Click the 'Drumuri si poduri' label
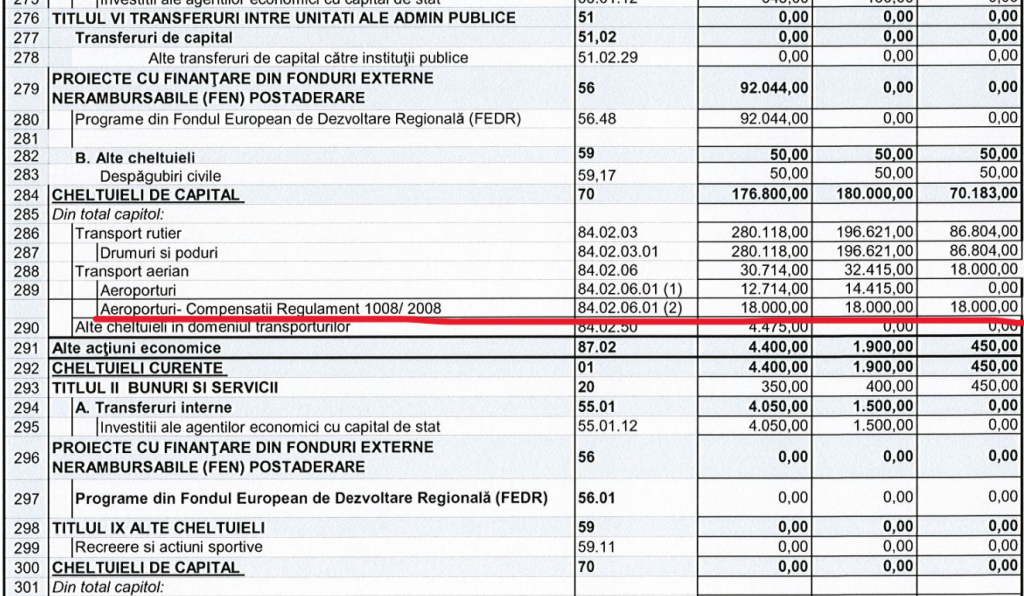The height and width of the screenshot is (596, 1024). [x=159, y=253]
